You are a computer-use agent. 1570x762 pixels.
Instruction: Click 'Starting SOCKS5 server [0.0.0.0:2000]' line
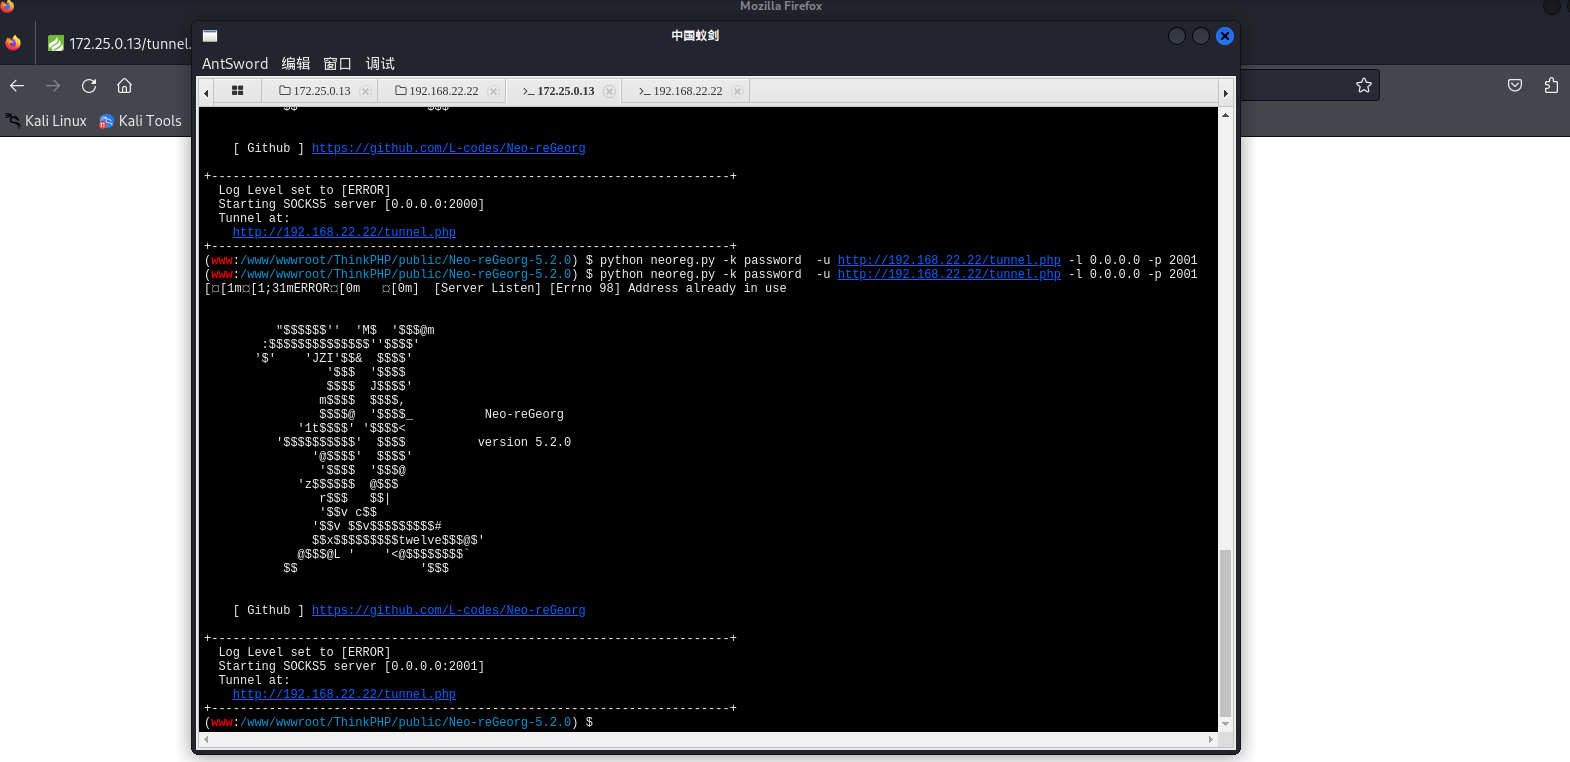pyautogui.click(x=351, y=204)
